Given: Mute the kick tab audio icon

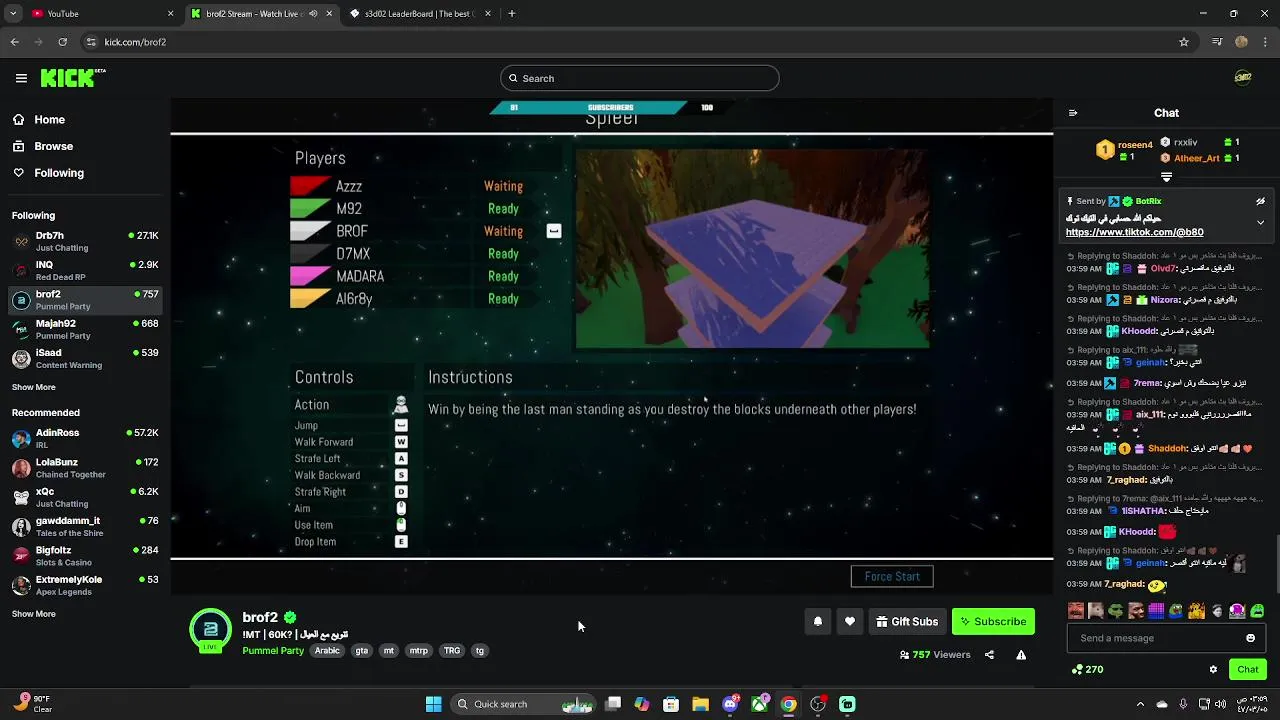Looking at the screenshot, I should (x=313, y=14).
